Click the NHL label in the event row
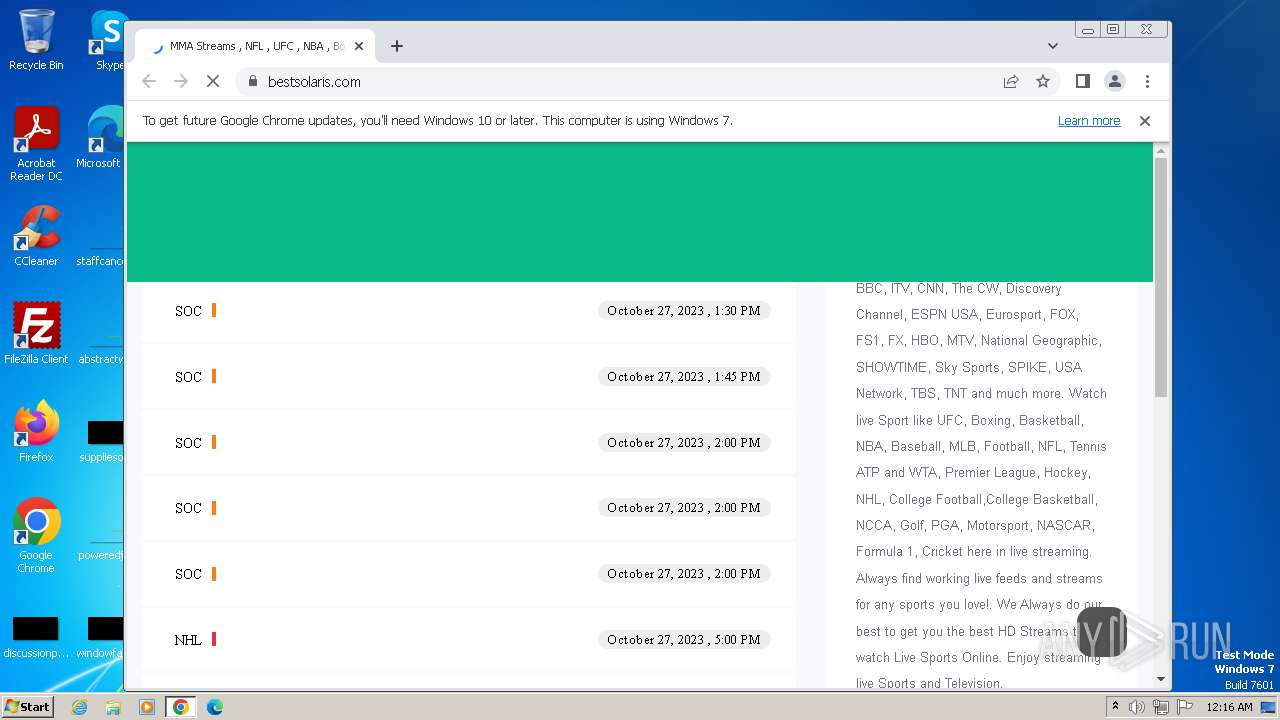 (188, 640)
